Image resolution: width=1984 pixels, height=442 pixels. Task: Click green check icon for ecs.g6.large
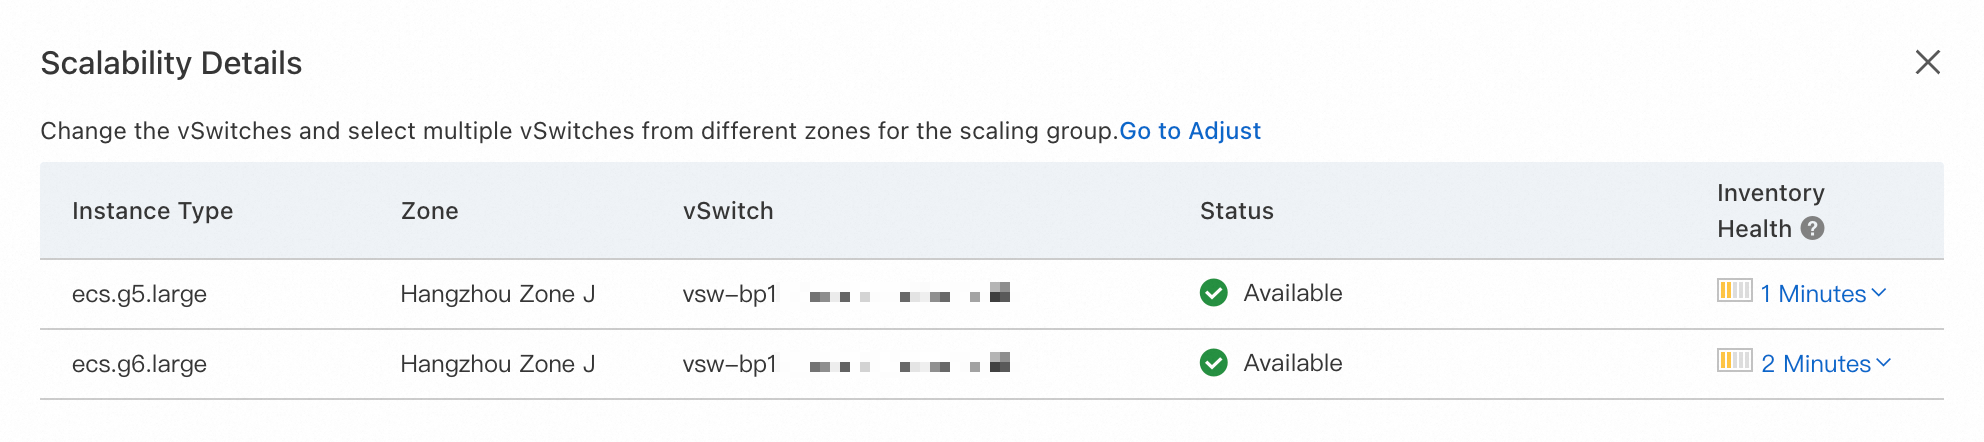[x=1213, y=363]
